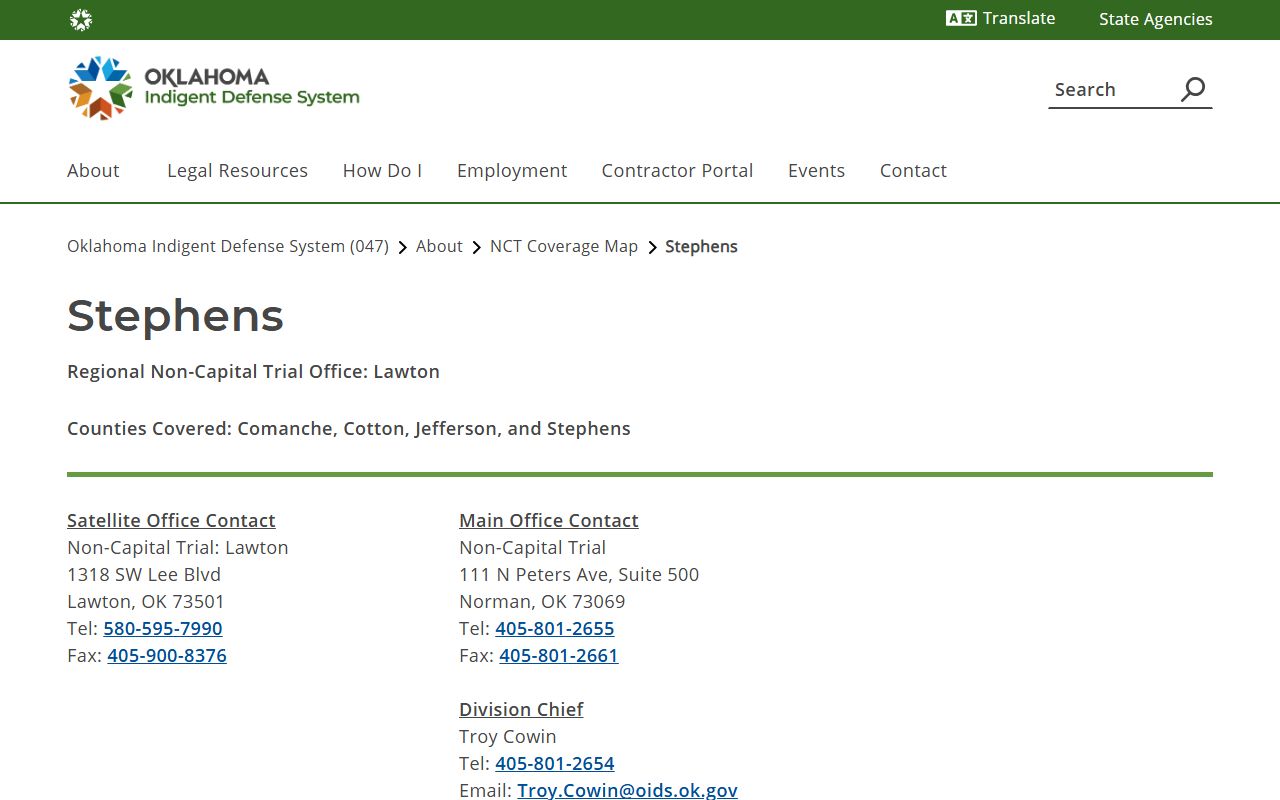1280x800 pixels.
Task: Go to NCT Coverage Map breadcrumb
Action: coord(564,246)
